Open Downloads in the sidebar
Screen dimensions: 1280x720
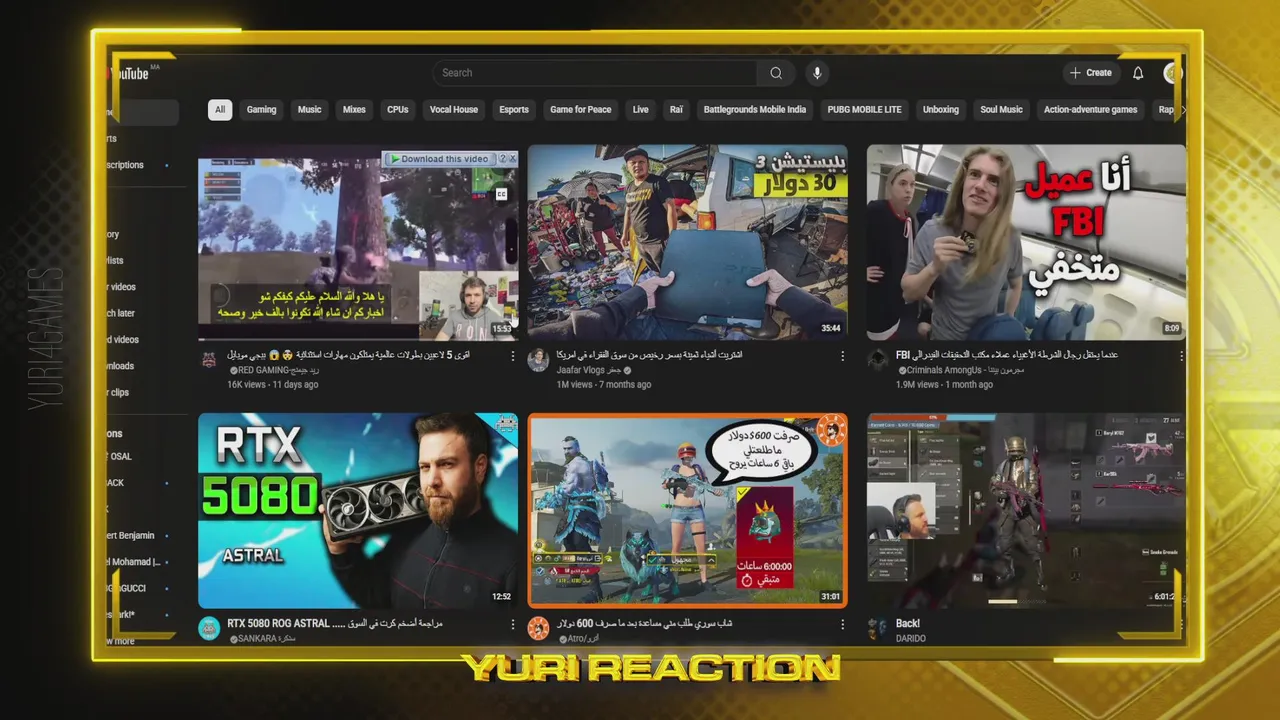pos(120,366)
